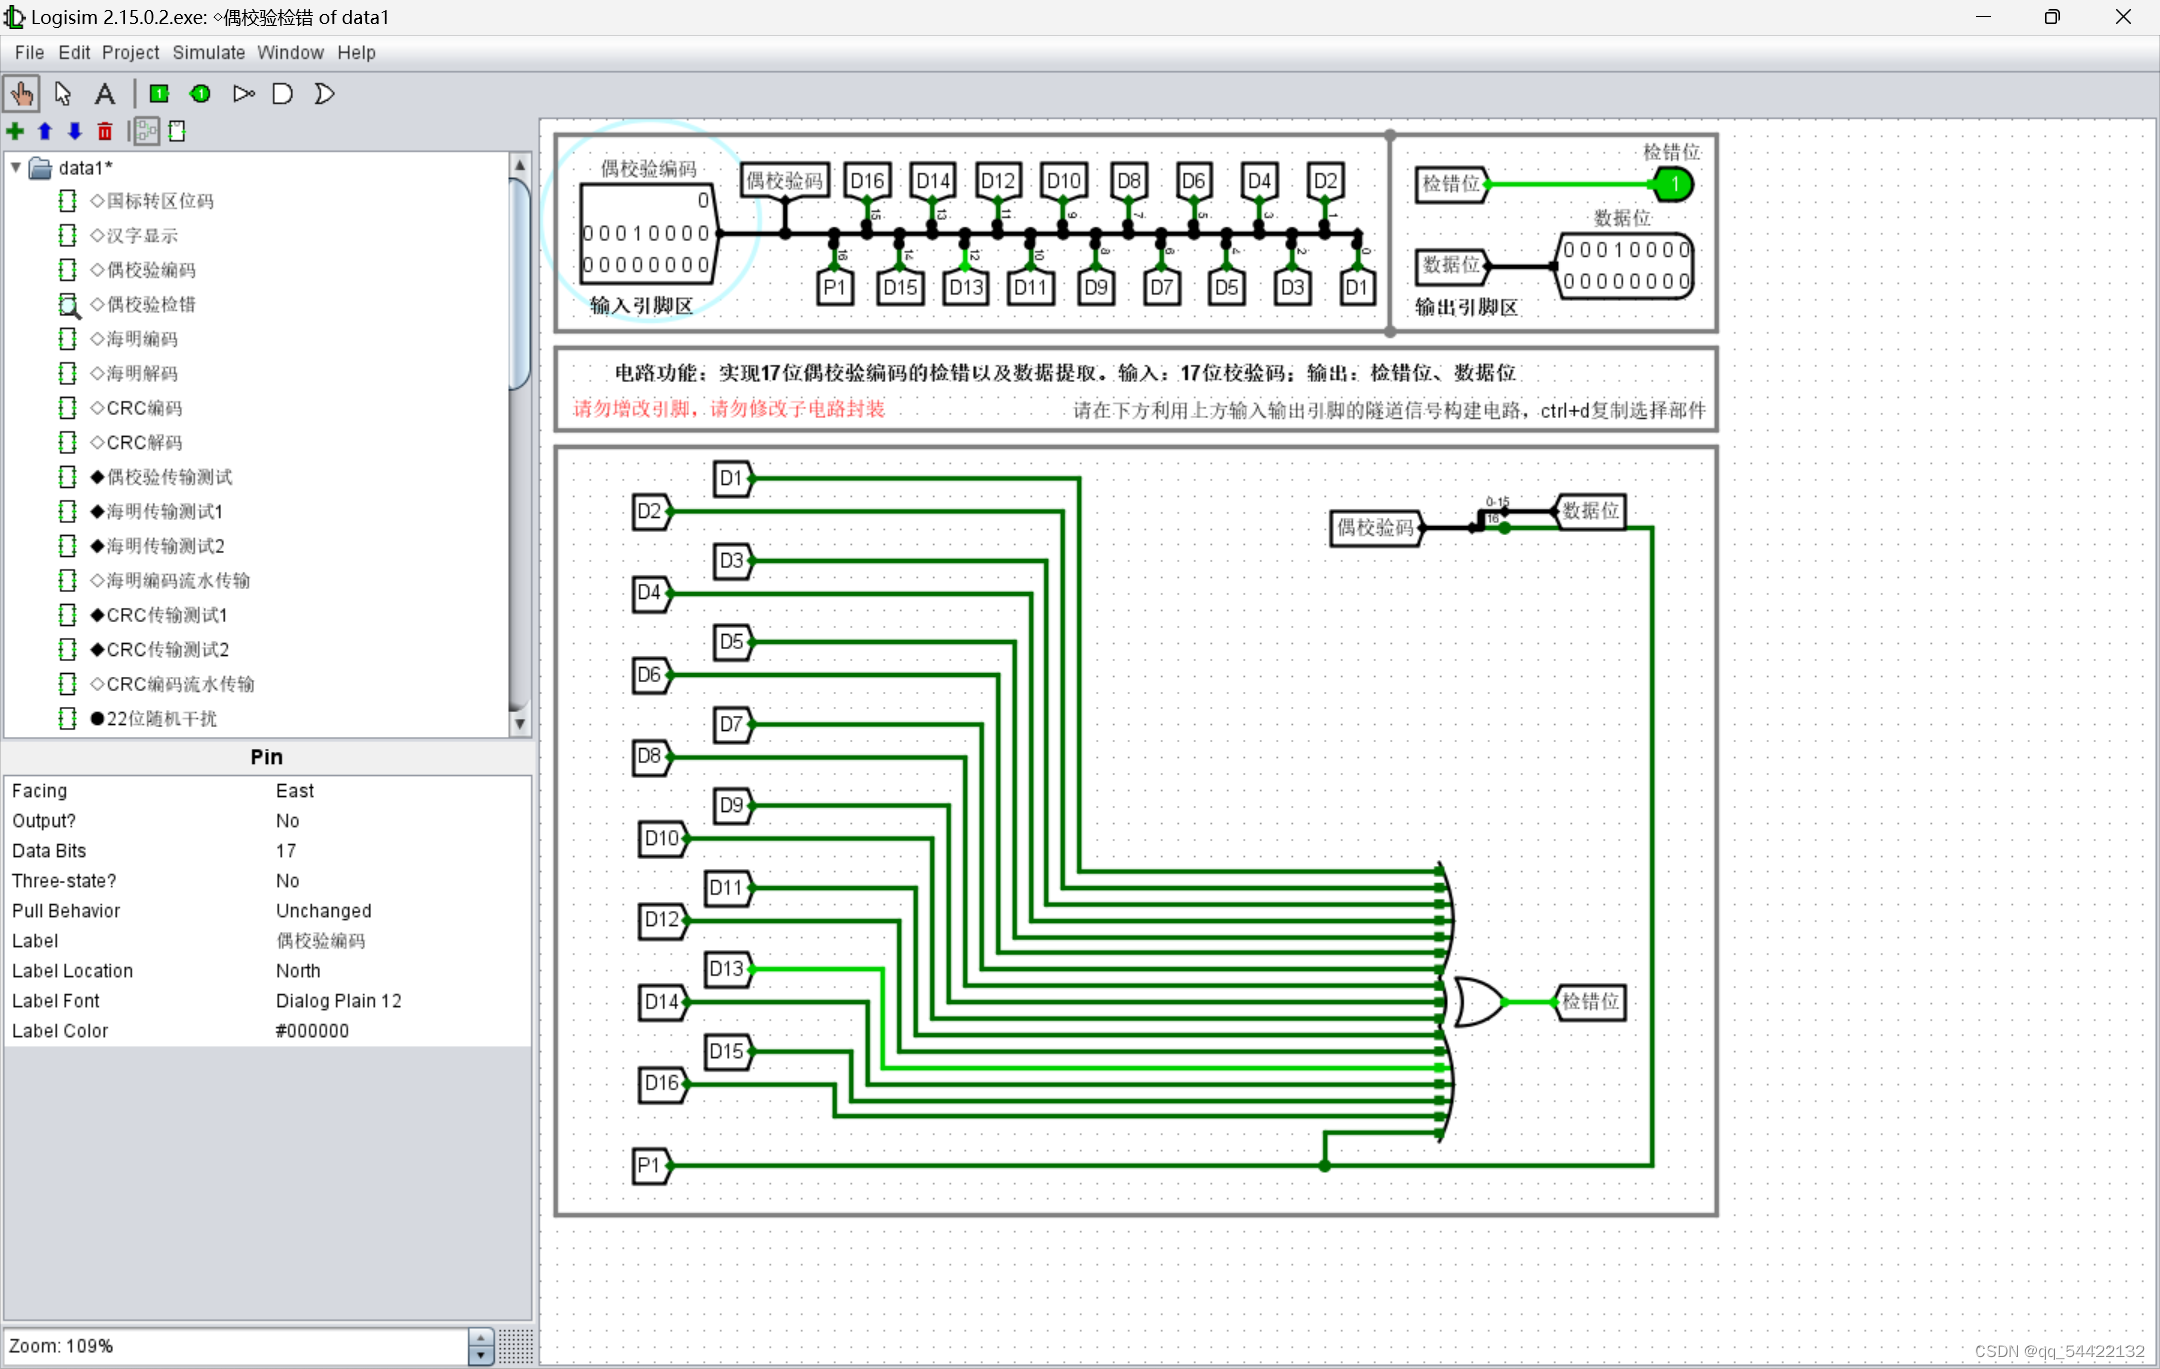Select the CRC编码 circuit in tree
Viewport: 2160px width, 1369px height.
point(144,408)
